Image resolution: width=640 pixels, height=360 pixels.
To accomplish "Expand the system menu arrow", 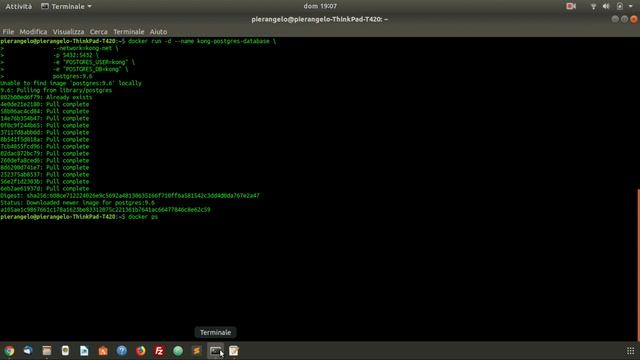I will coord(631,7).
